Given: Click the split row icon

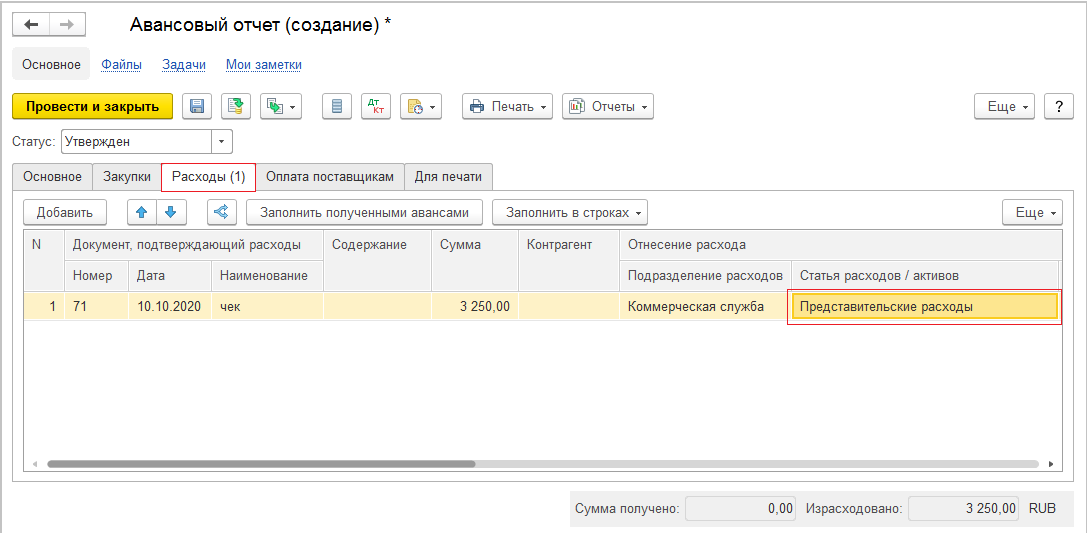Looking at the screenshot, I should point(221,212).
